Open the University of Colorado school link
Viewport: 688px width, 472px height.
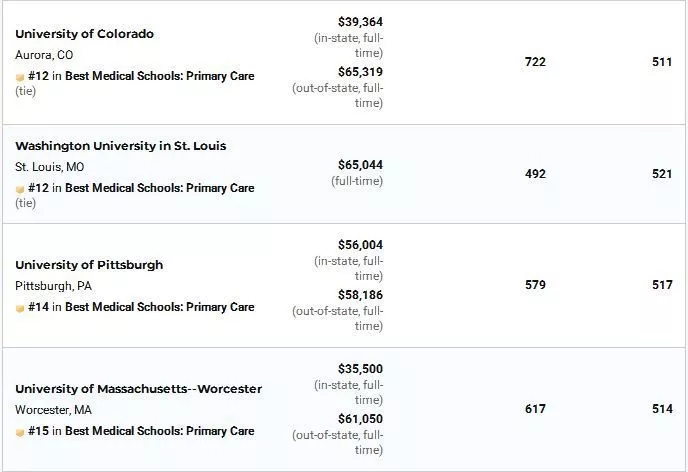(x=84, y=34)
